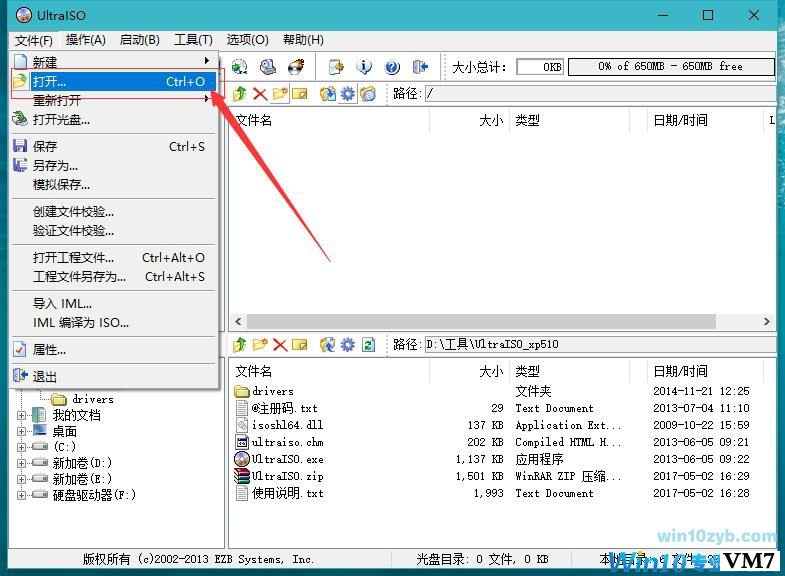Click the 大小总计 value field 0KB
The width and height of the screenshot is (785, 576).
coord(540,67)
